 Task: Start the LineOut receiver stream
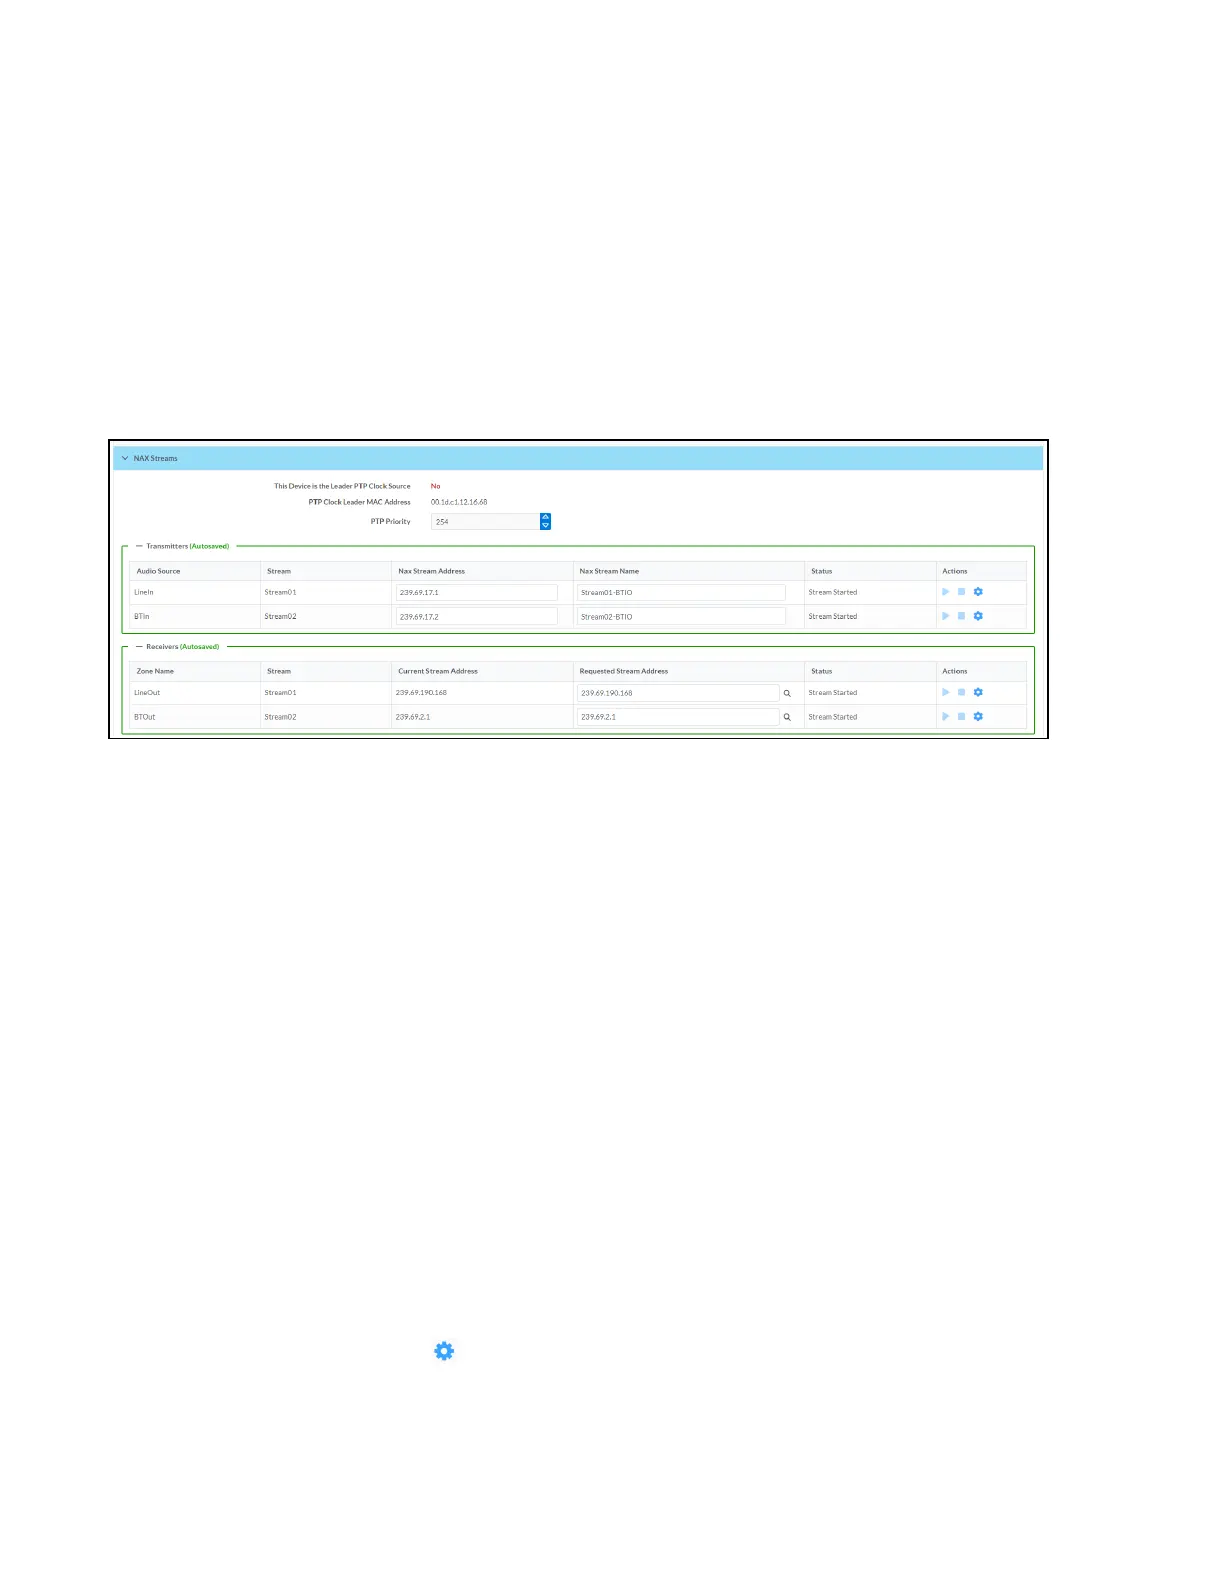pos(946,692)
